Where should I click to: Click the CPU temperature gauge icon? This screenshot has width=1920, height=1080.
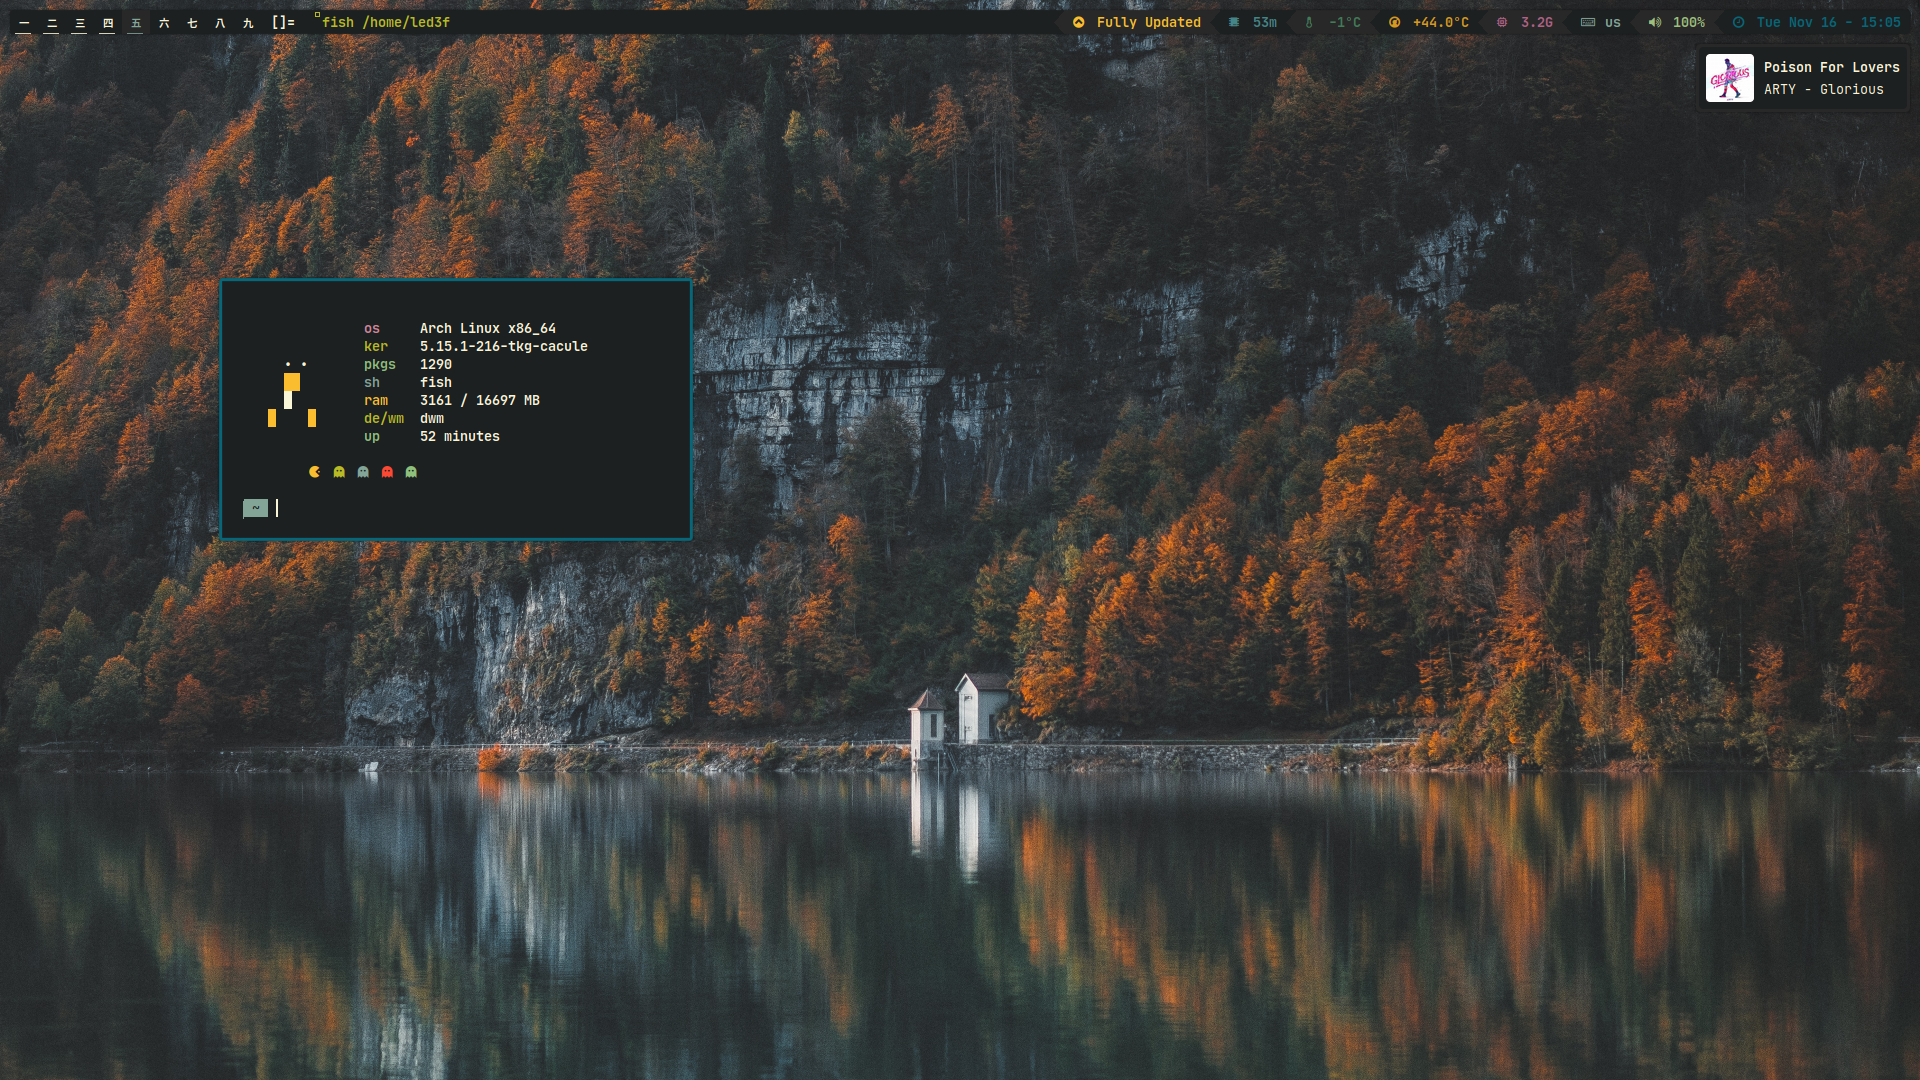tap(1394, 22)
